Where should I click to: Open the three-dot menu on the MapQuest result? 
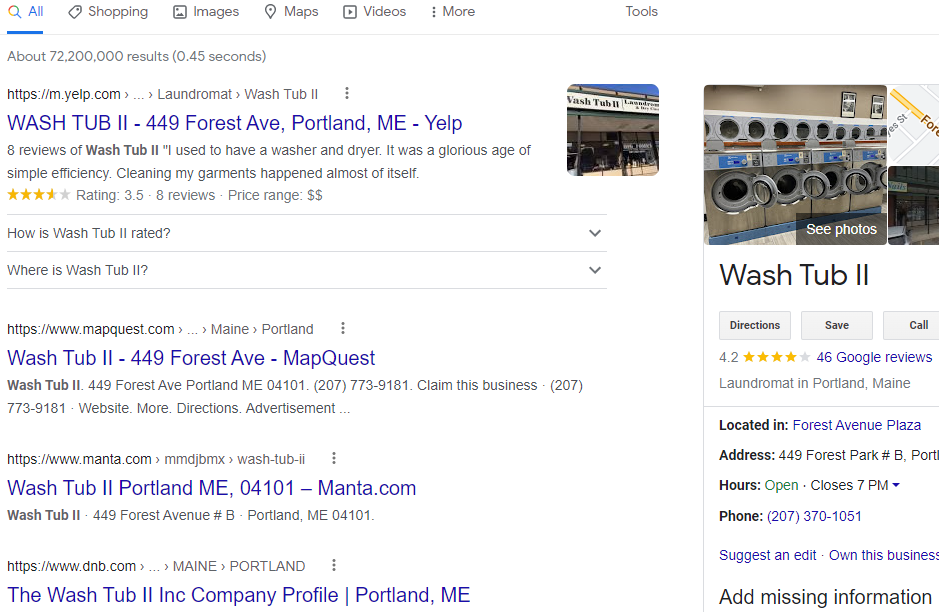pos(342,328)
